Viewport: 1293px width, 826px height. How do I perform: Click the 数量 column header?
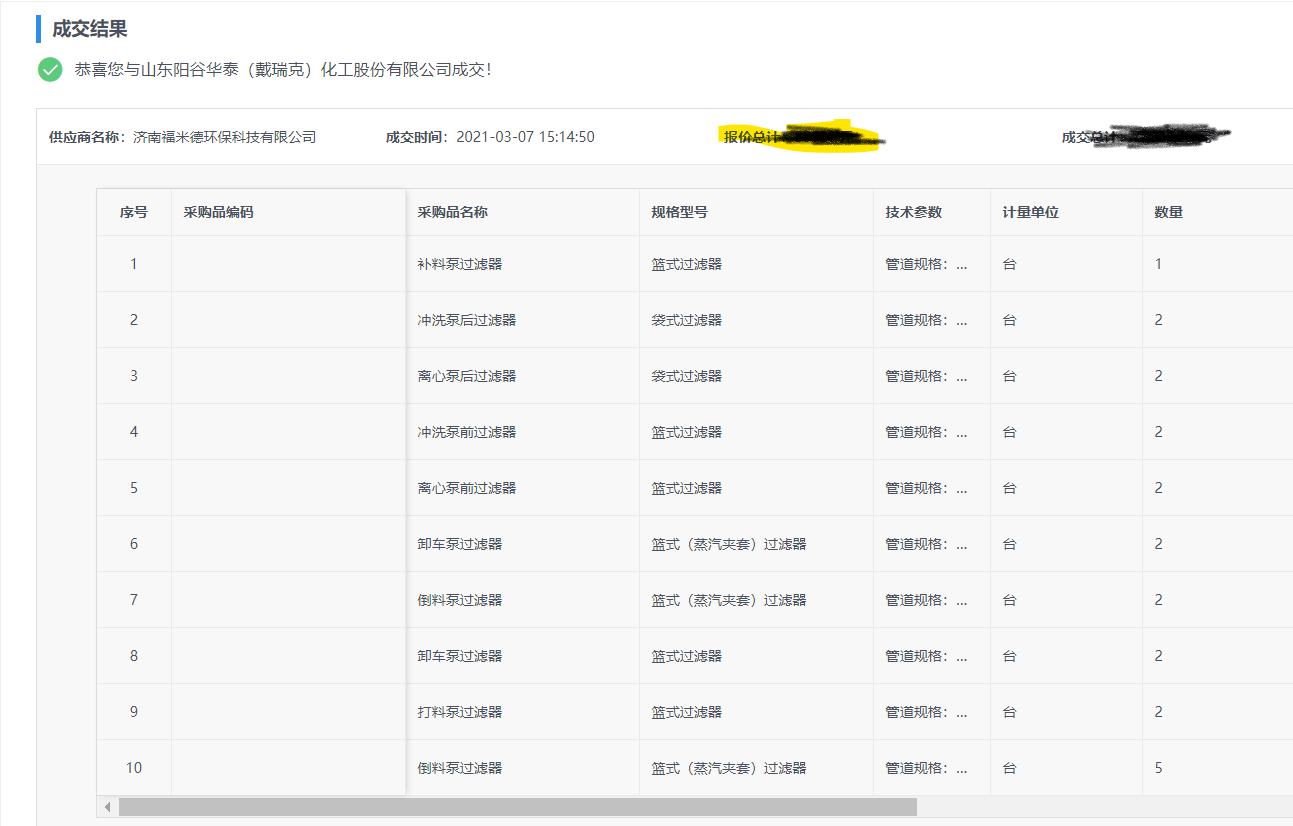1168,212
